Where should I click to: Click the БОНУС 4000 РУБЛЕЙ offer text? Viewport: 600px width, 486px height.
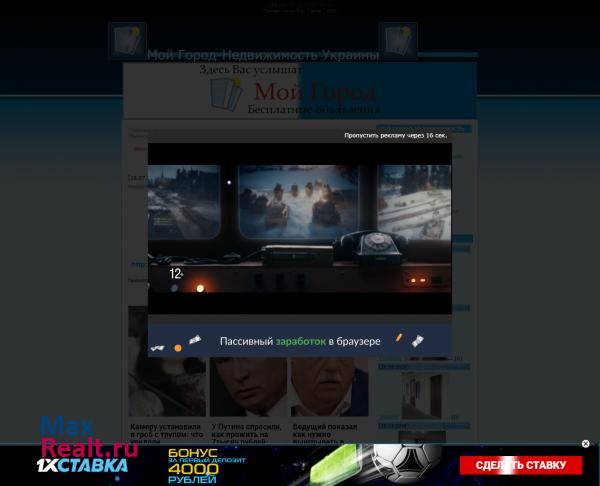[x=207, y=466]
